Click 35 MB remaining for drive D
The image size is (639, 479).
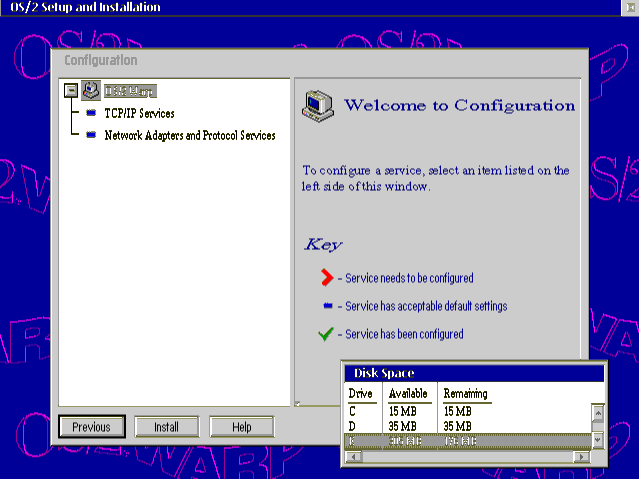(457, 426)
